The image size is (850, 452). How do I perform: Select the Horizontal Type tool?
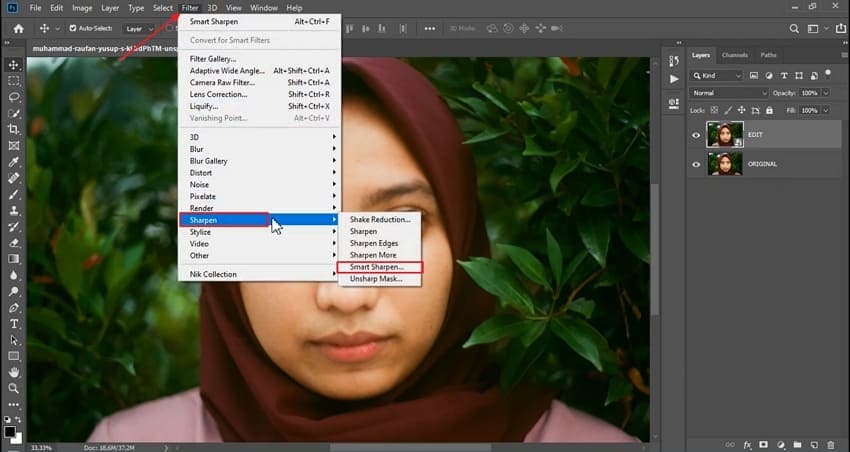coord(14,324)
